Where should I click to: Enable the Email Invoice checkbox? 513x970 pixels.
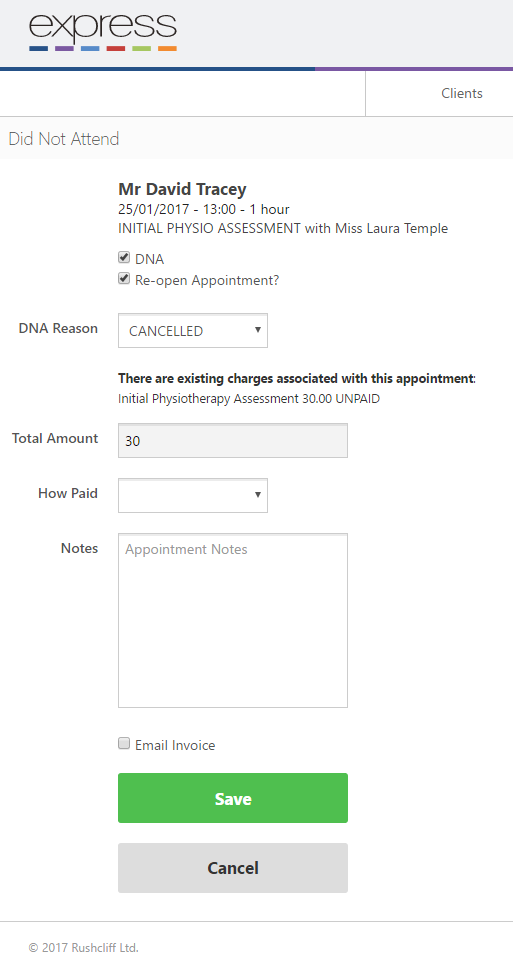(x=124, y=744)
